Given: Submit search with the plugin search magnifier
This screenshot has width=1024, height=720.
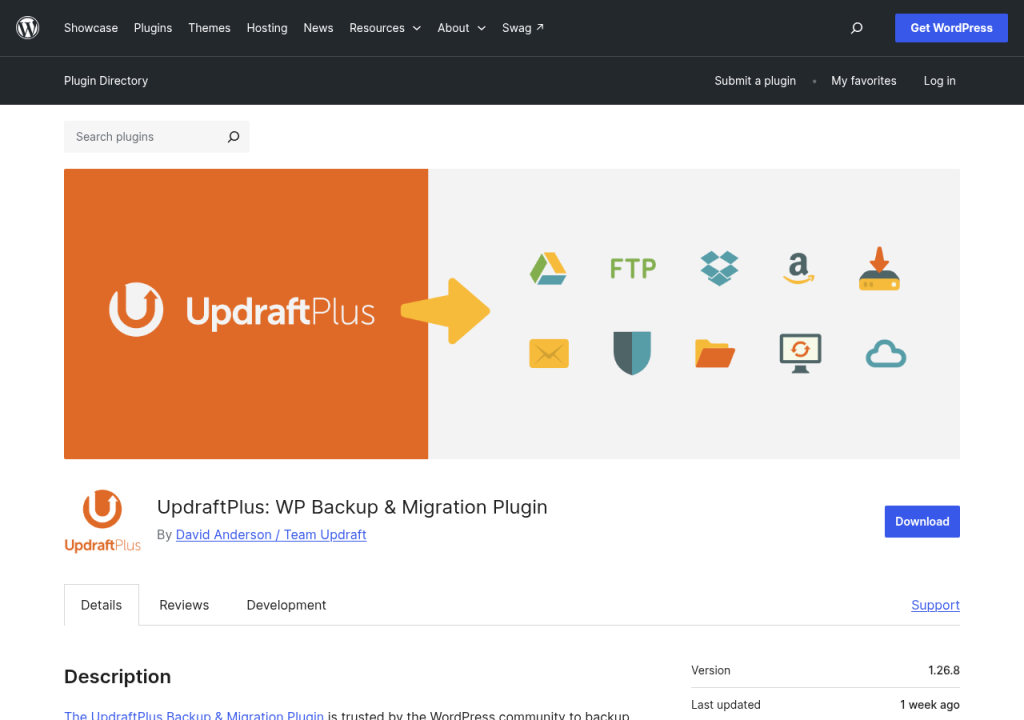Looking at the screenshot, I should click(x=233, y=137).
